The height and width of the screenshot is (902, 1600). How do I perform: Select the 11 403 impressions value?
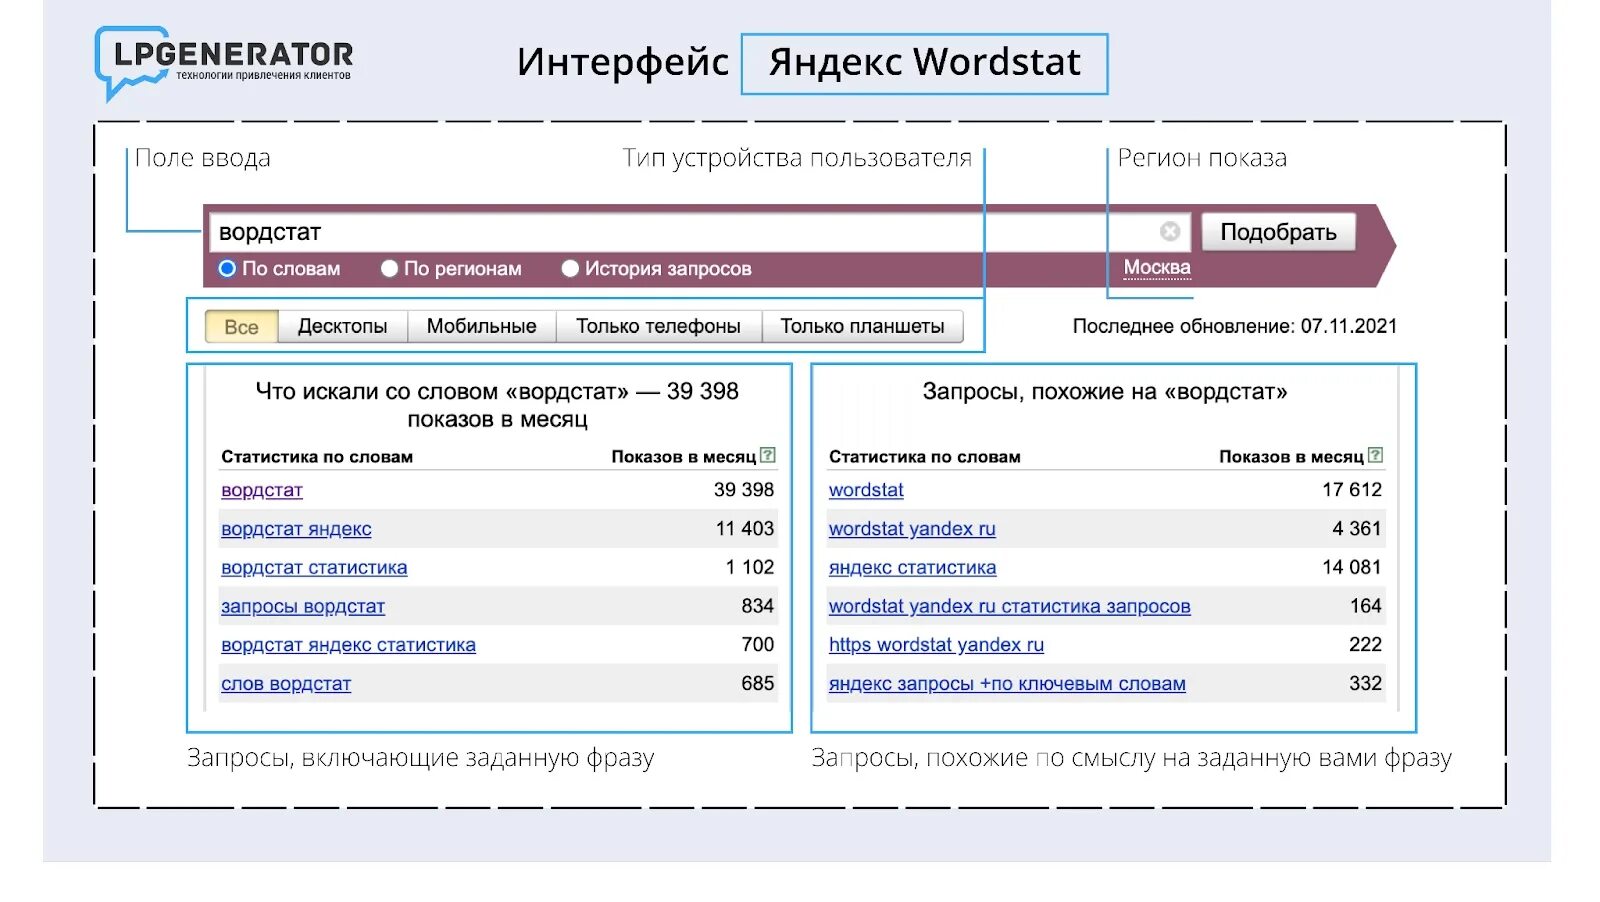coord(745,529)
